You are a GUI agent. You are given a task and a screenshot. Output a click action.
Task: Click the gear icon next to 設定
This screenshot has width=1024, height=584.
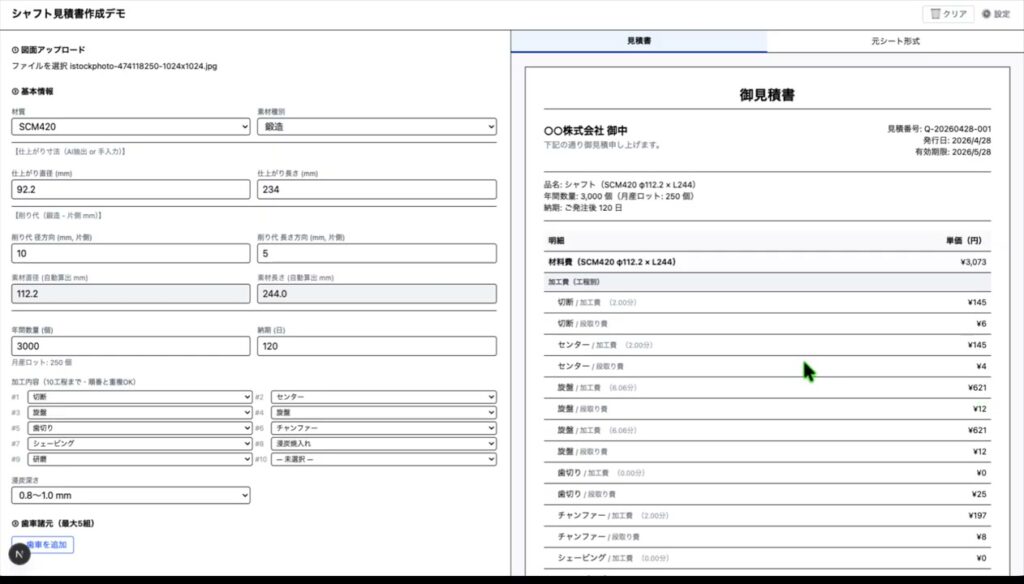(x=986, y=14)
